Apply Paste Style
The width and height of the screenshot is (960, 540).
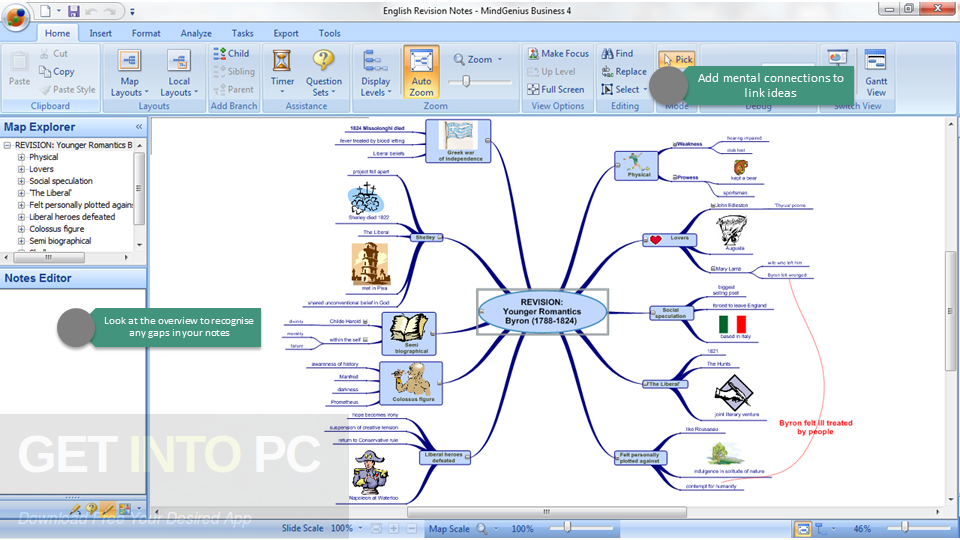click(x=68, y=89)
